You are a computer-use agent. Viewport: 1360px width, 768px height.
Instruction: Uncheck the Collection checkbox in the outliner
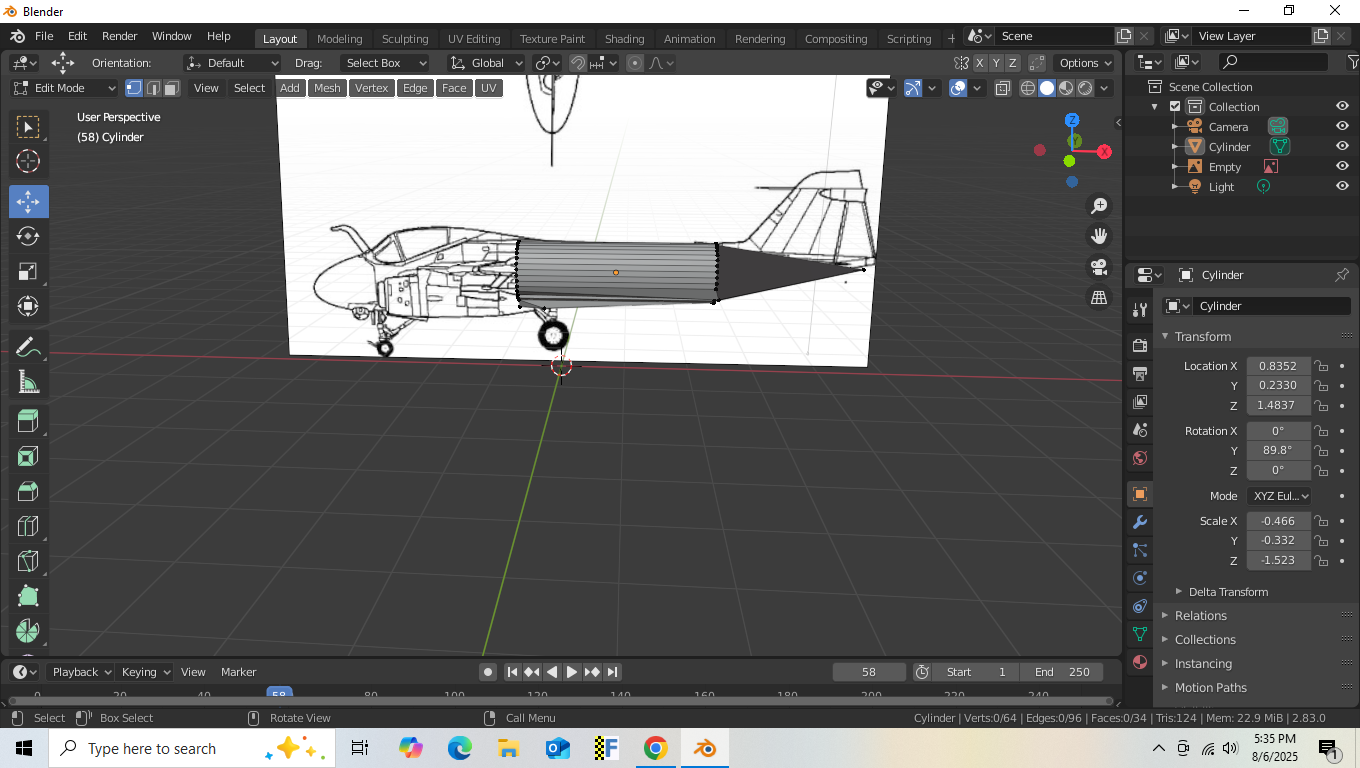(1175, 107)
